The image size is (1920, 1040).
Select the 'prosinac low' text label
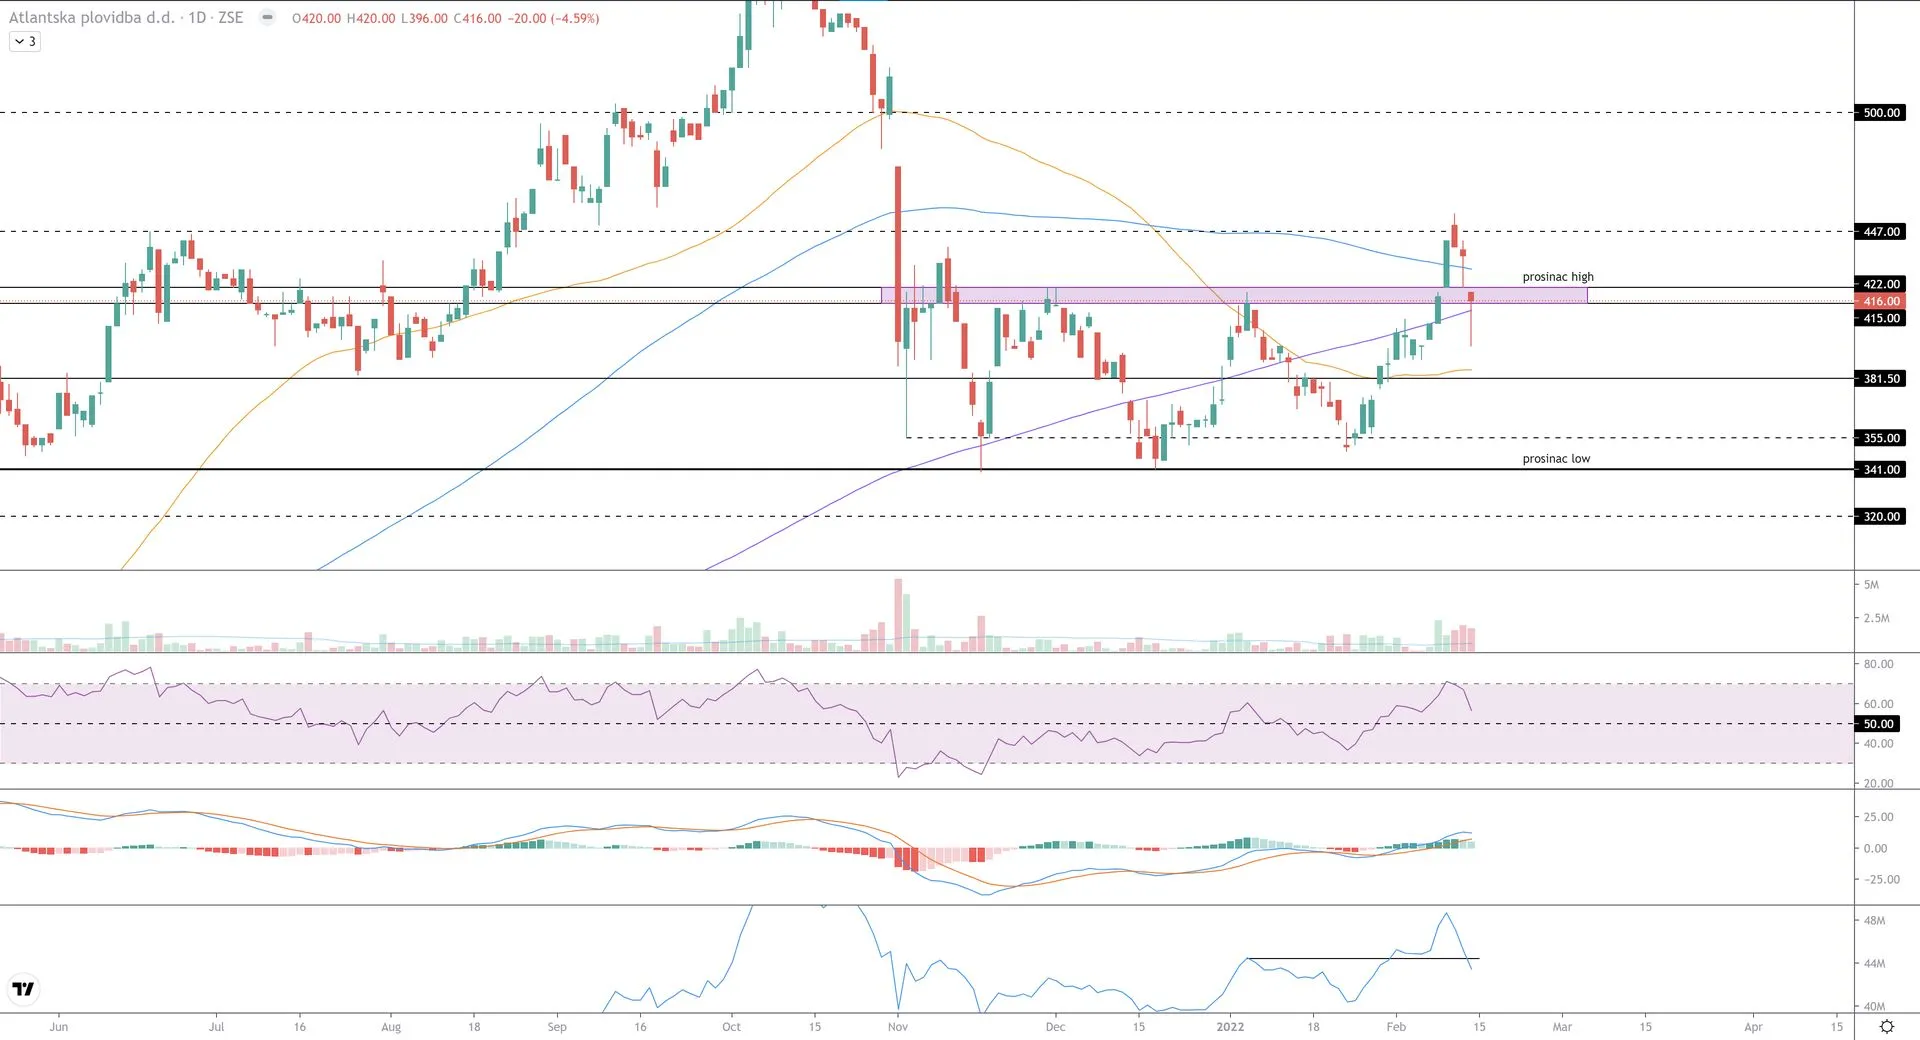[1555, 459]
